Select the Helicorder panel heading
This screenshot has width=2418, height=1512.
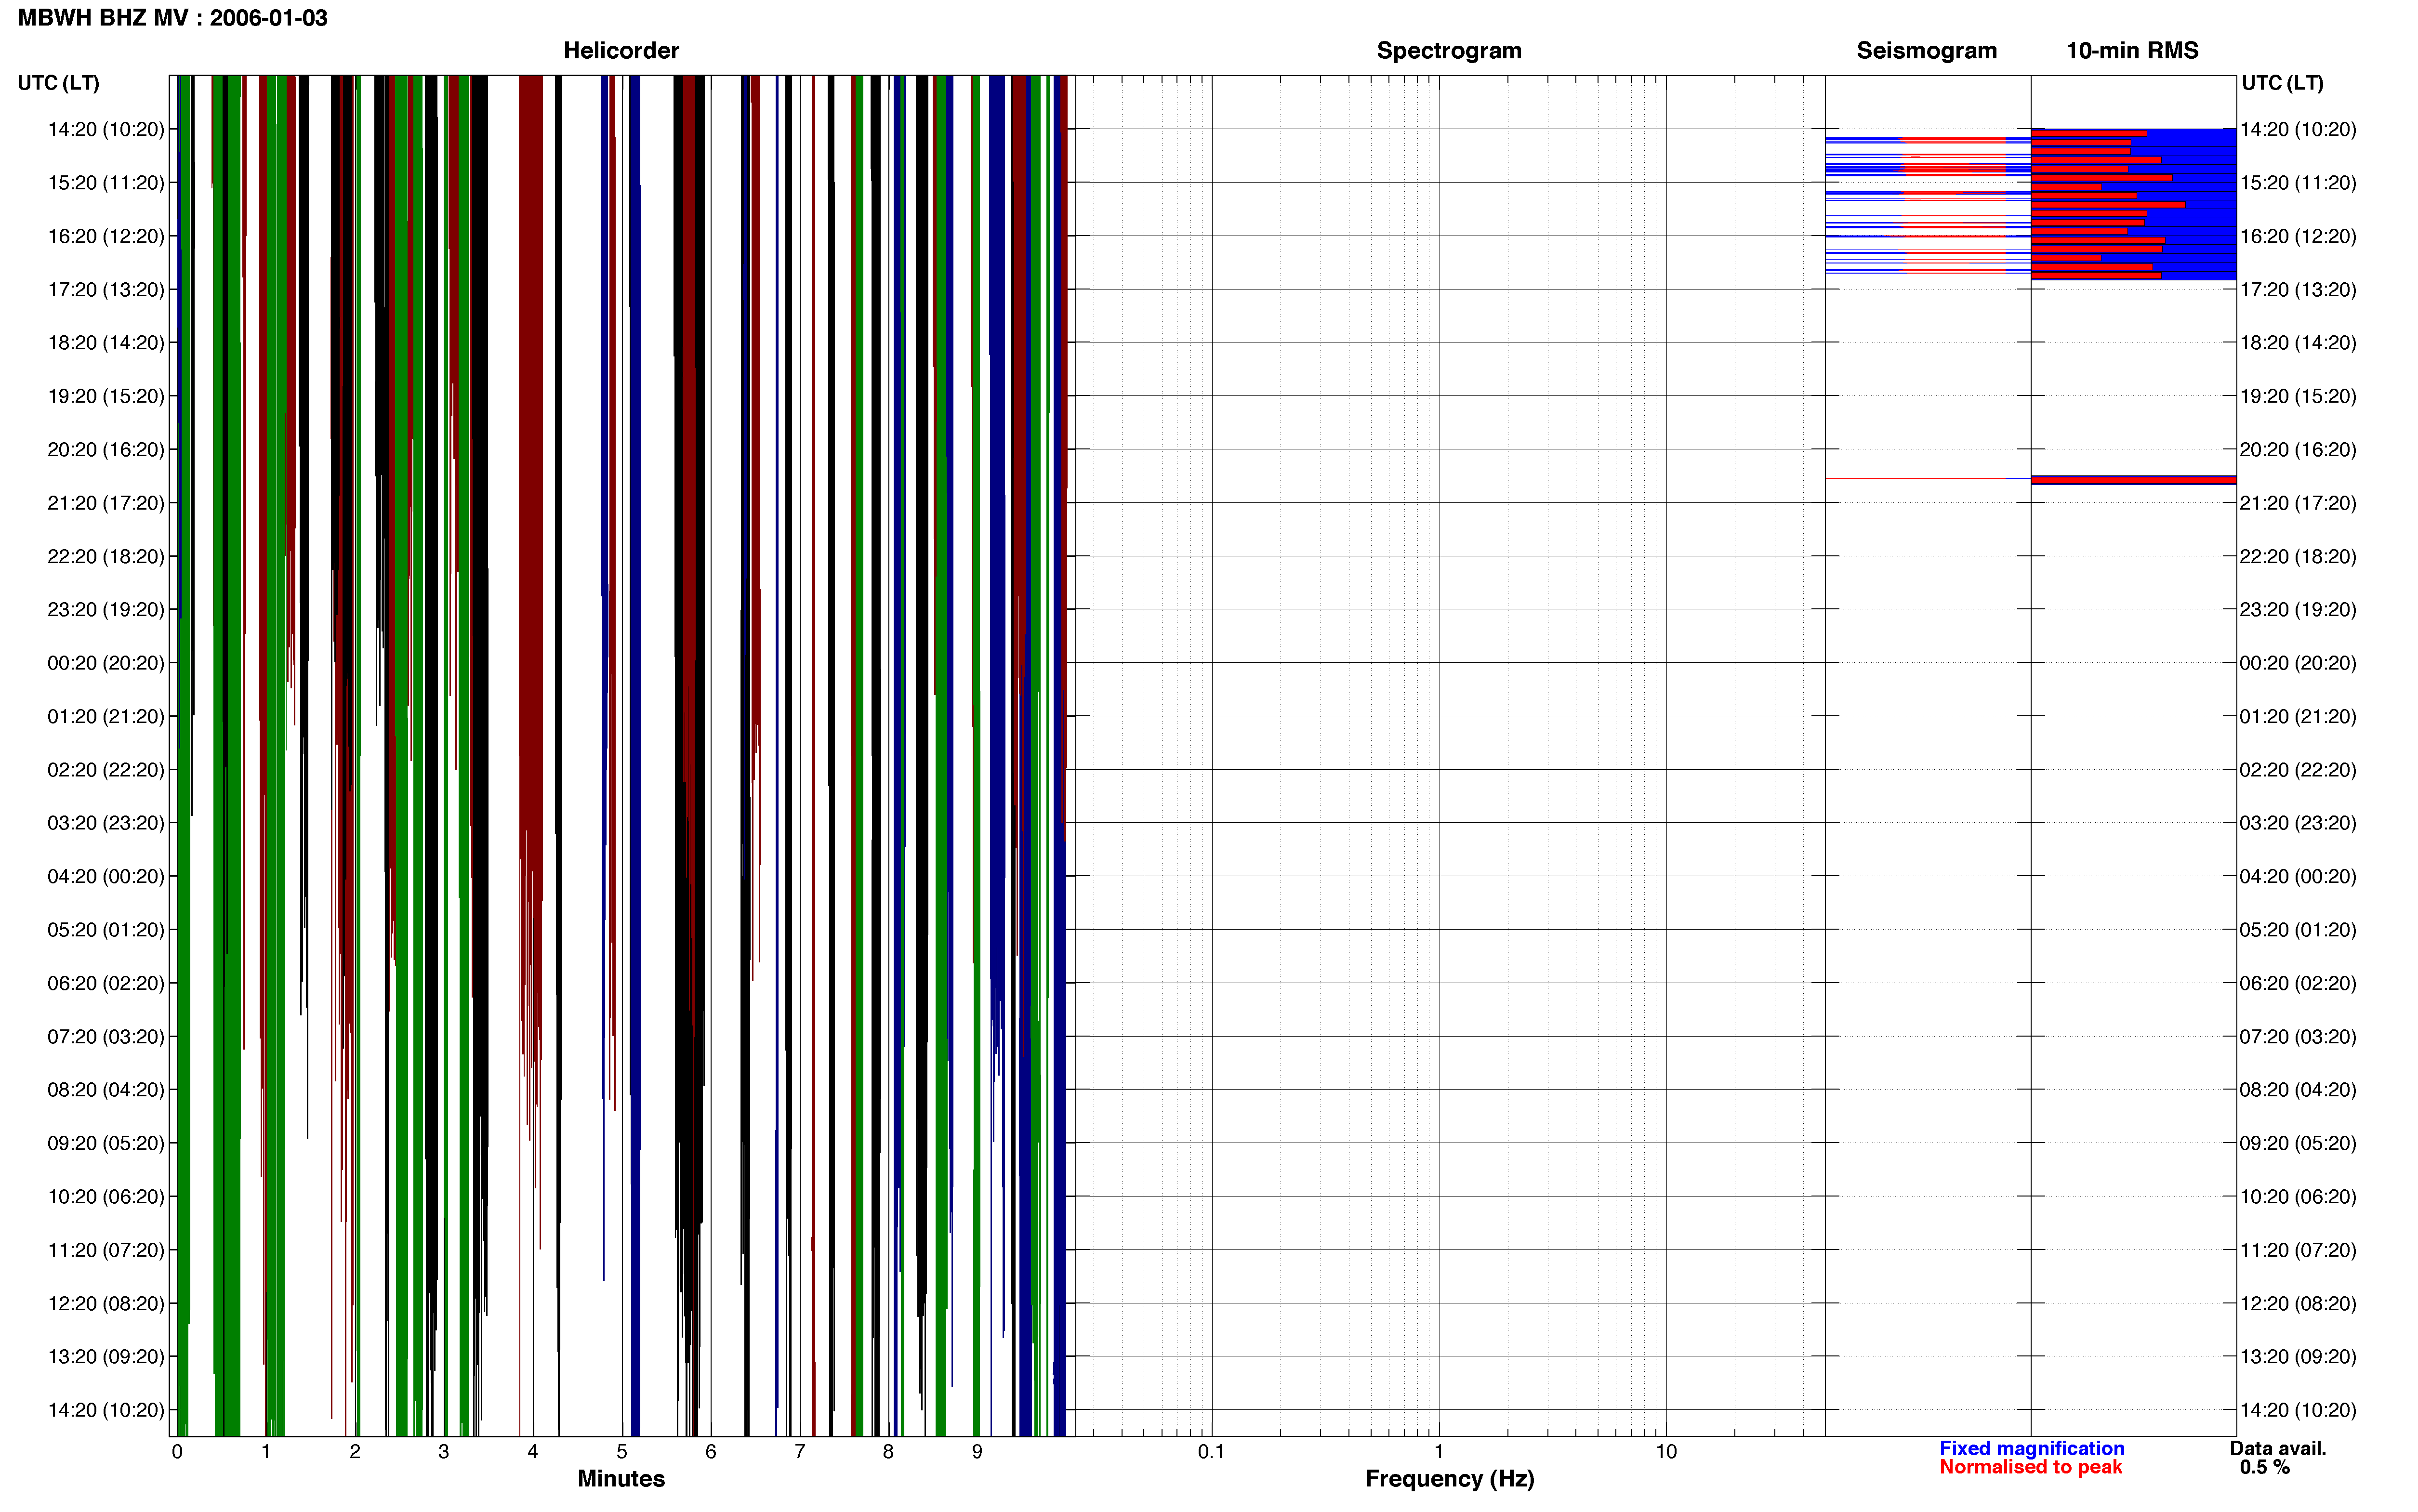click(621, 51)
